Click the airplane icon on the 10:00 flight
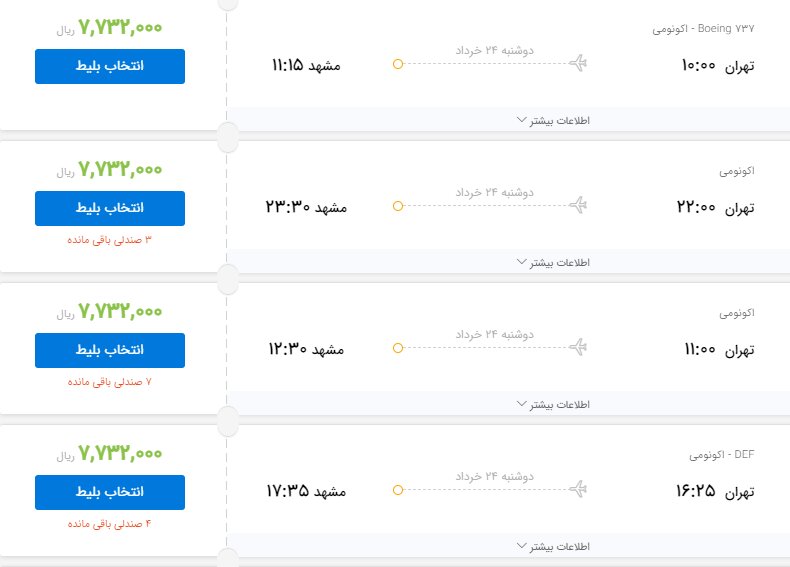 (577, 65)
